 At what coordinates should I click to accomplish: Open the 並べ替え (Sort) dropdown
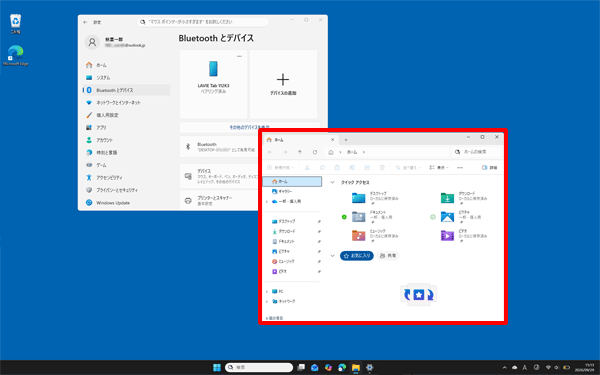pos(408,168)
